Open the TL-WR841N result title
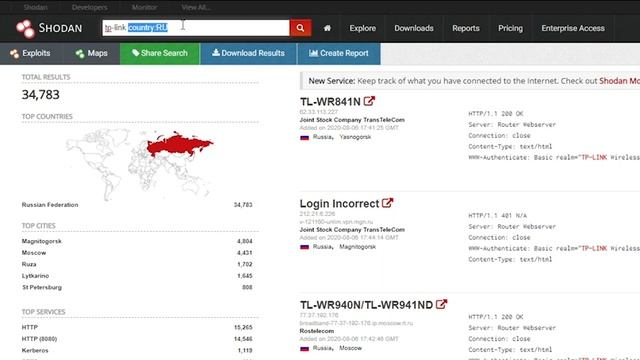The width and height of the screenshot is (640, 360). click(330, 102)
